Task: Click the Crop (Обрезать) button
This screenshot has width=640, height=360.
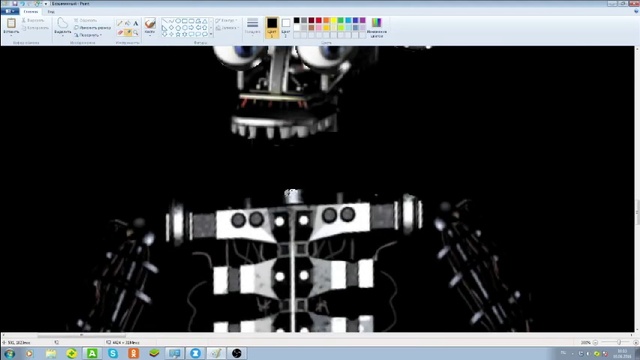Action: pos(85,20)
